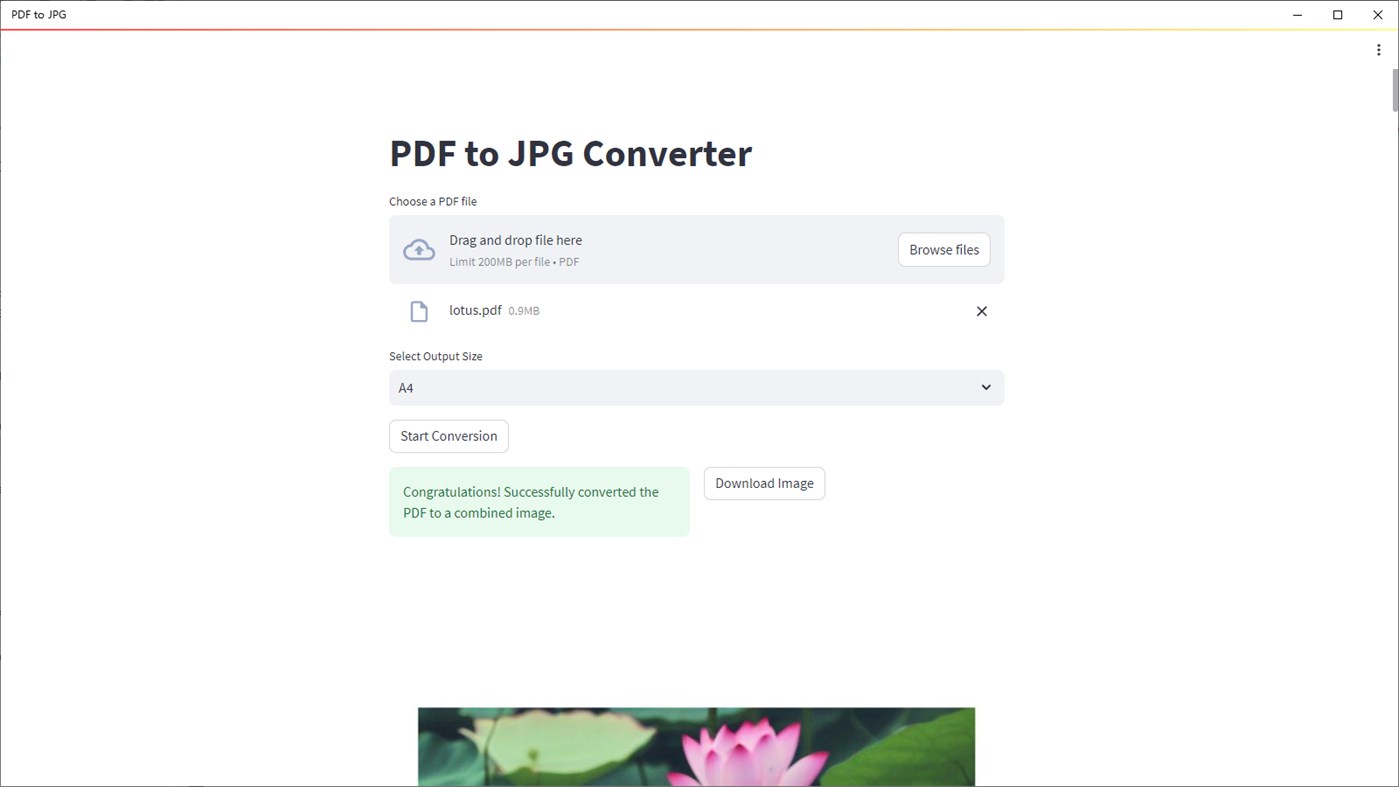Screen dimensions: 1399x787
Task: Click the document icon beside lotus.pdf
Action: [418, 310]
